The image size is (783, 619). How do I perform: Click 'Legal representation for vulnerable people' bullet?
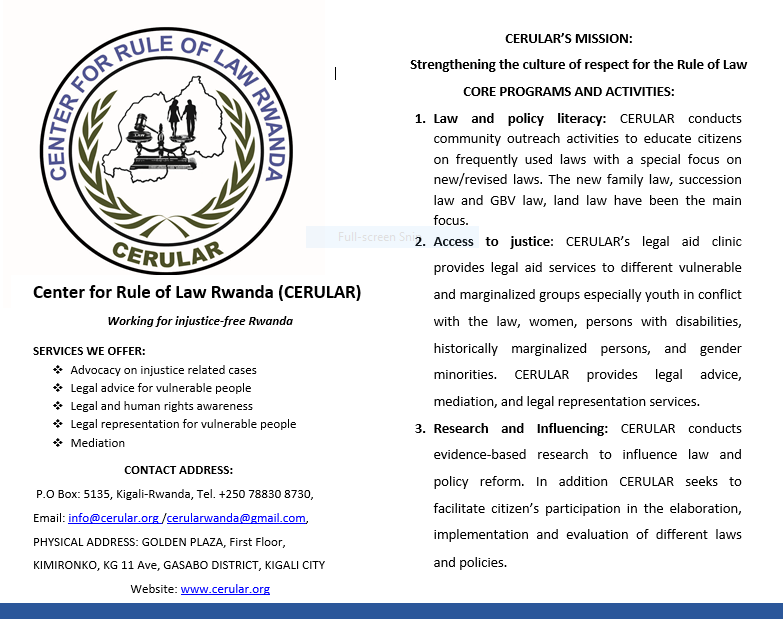(x=183, y=424)
